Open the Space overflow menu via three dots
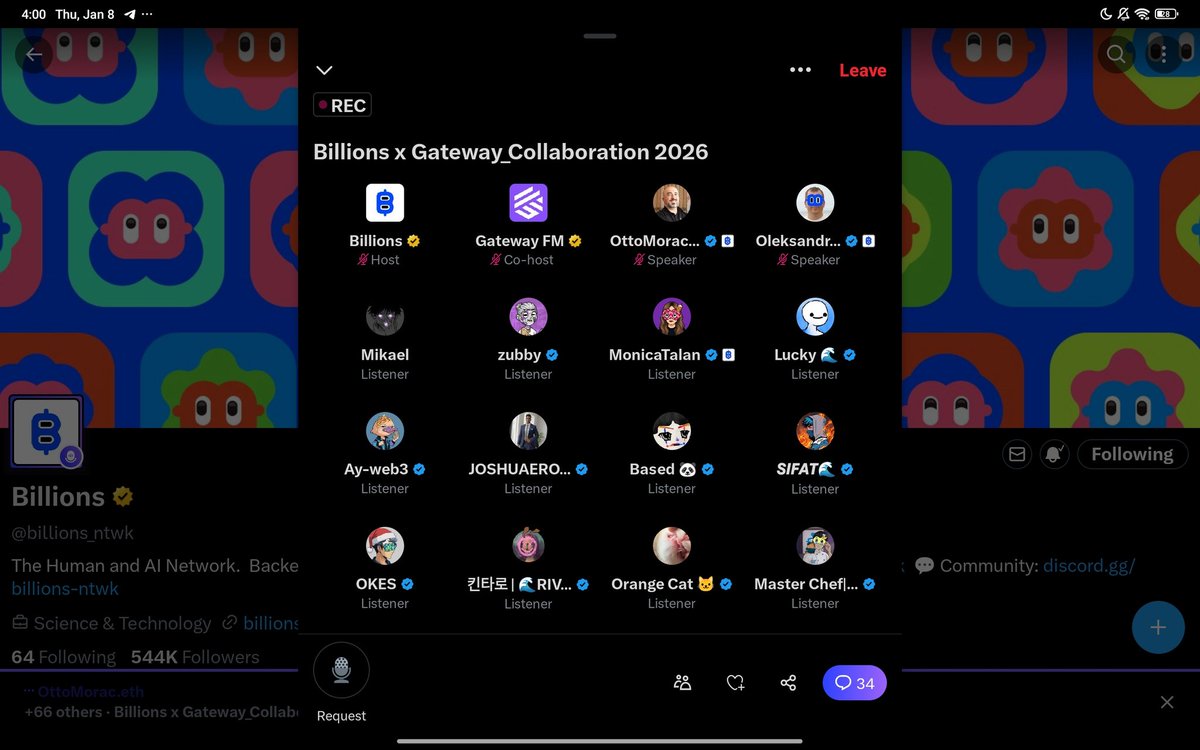Viewport: 1200px width, 750px height. click(x=800, y=70)
